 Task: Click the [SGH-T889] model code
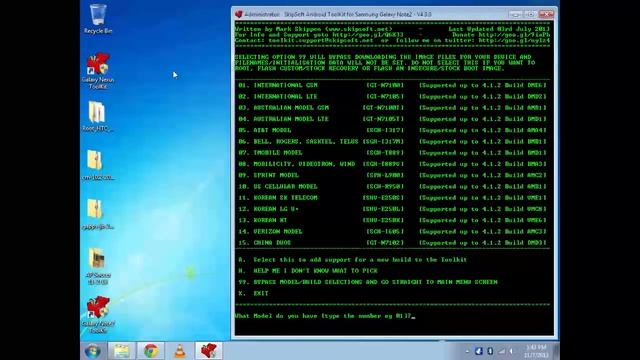coord(385,153)
